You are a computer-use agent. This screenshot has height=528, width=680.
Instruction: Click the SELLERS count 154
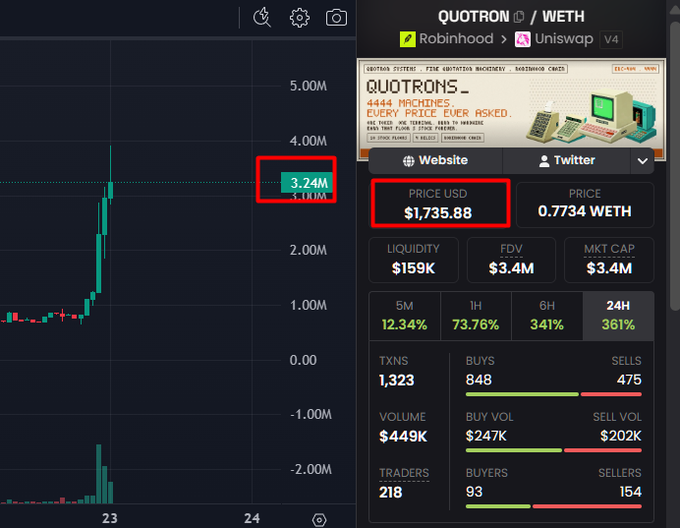click(630, 492)
